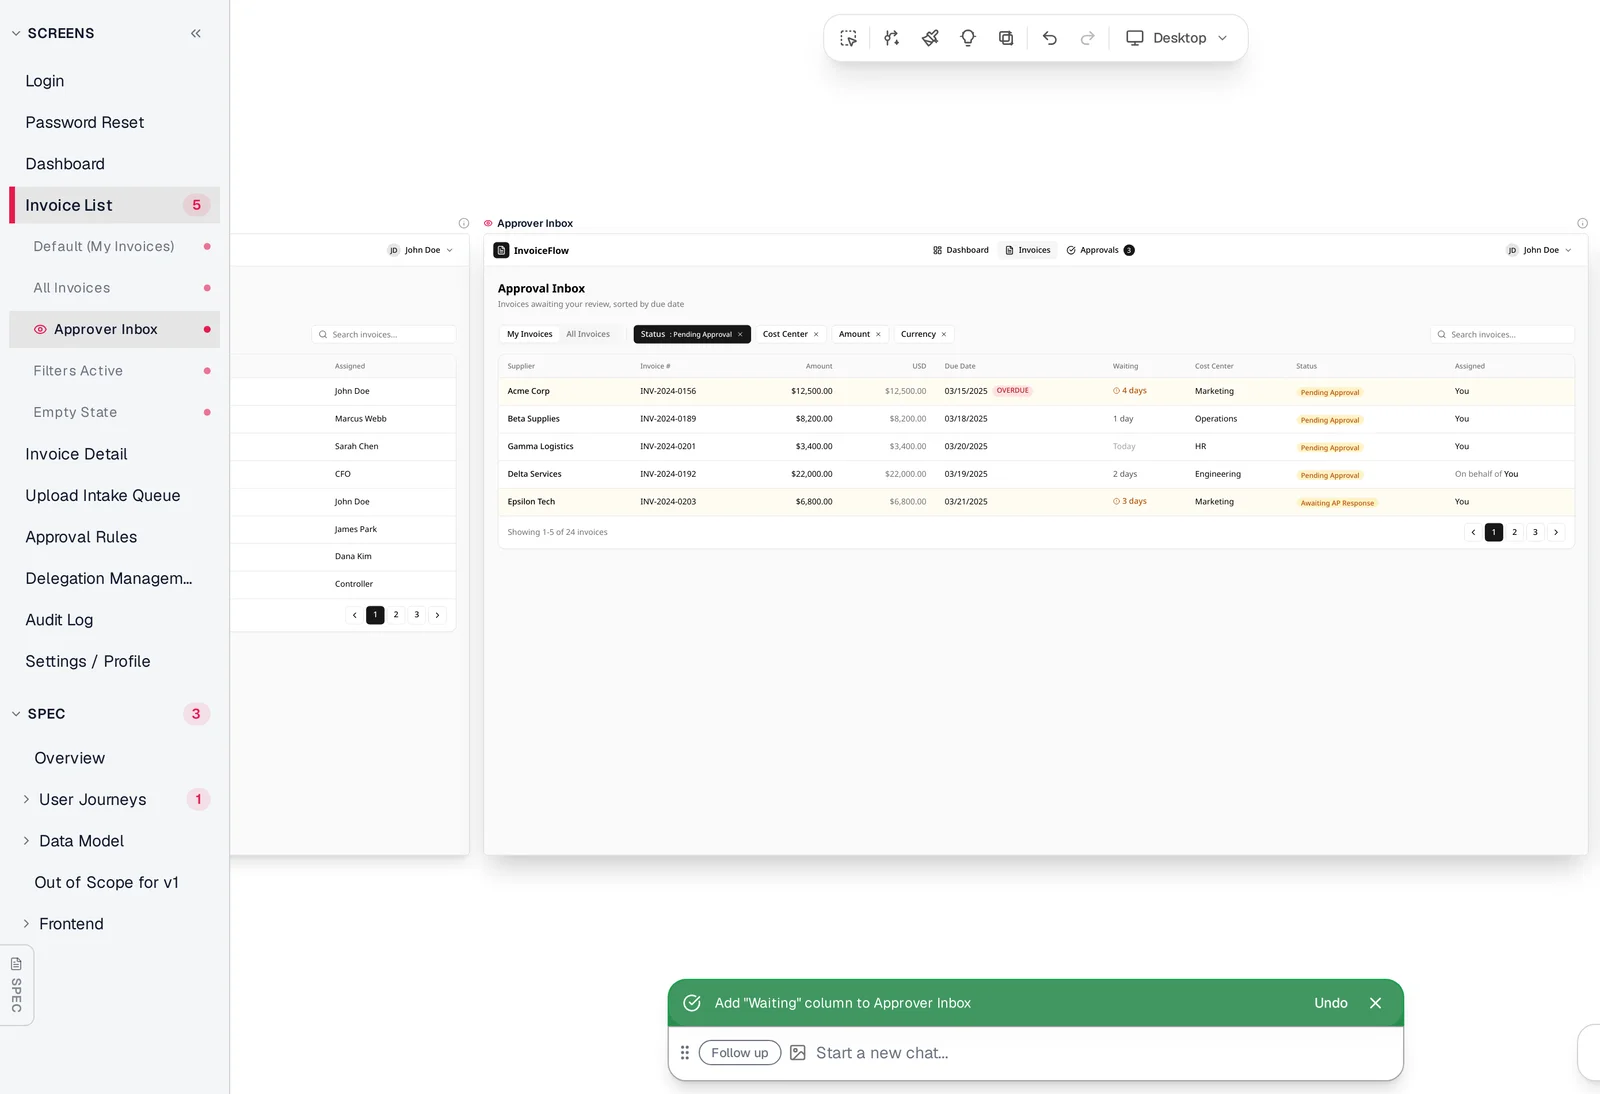Open the Desktop viewport dropdown
This screenshot has width=1600, height=1094.
1177,38
